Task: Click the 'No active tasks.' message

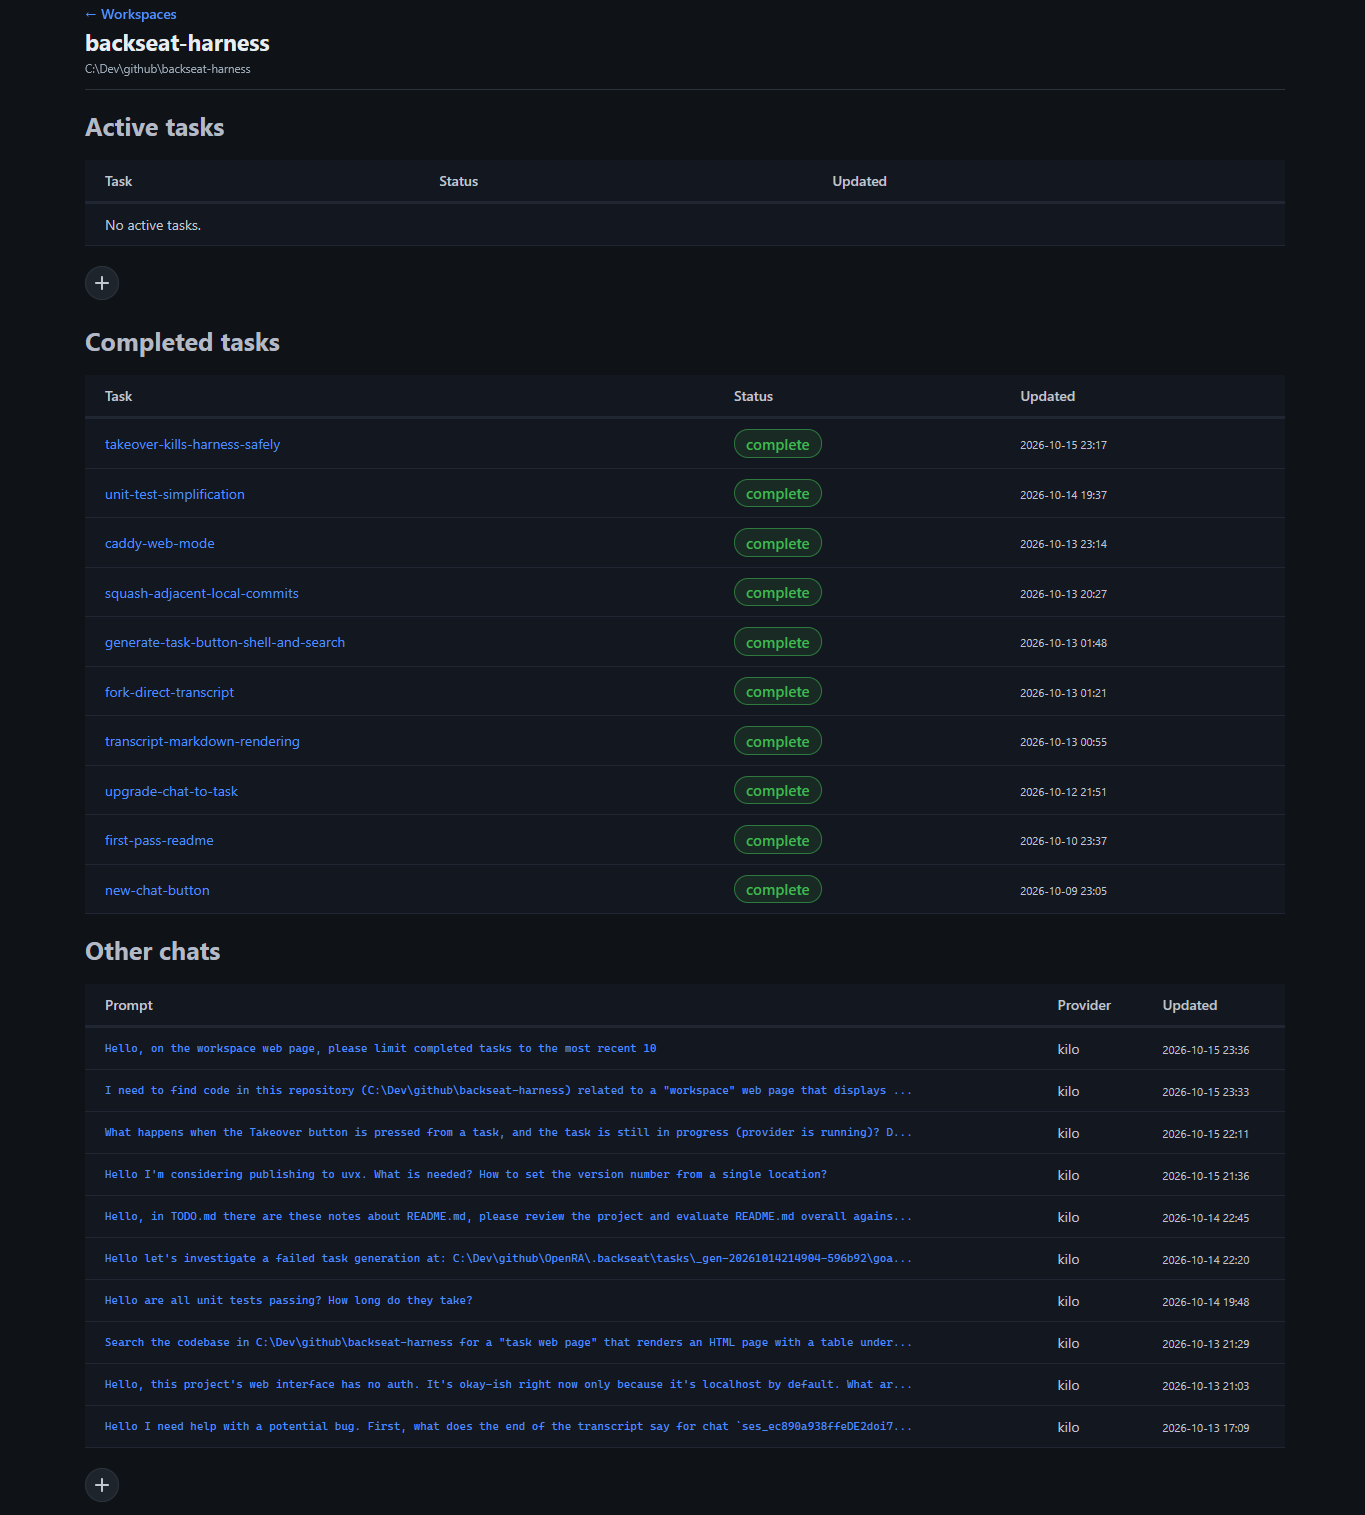Action: tap(153, 225)
